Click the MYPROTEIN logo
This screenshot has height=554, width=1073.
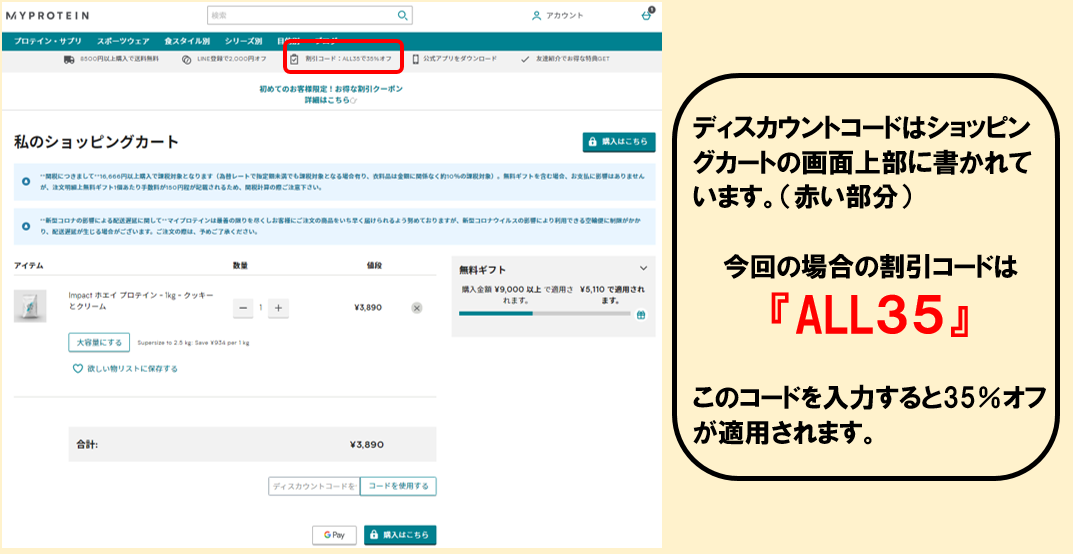click(47, 15)
